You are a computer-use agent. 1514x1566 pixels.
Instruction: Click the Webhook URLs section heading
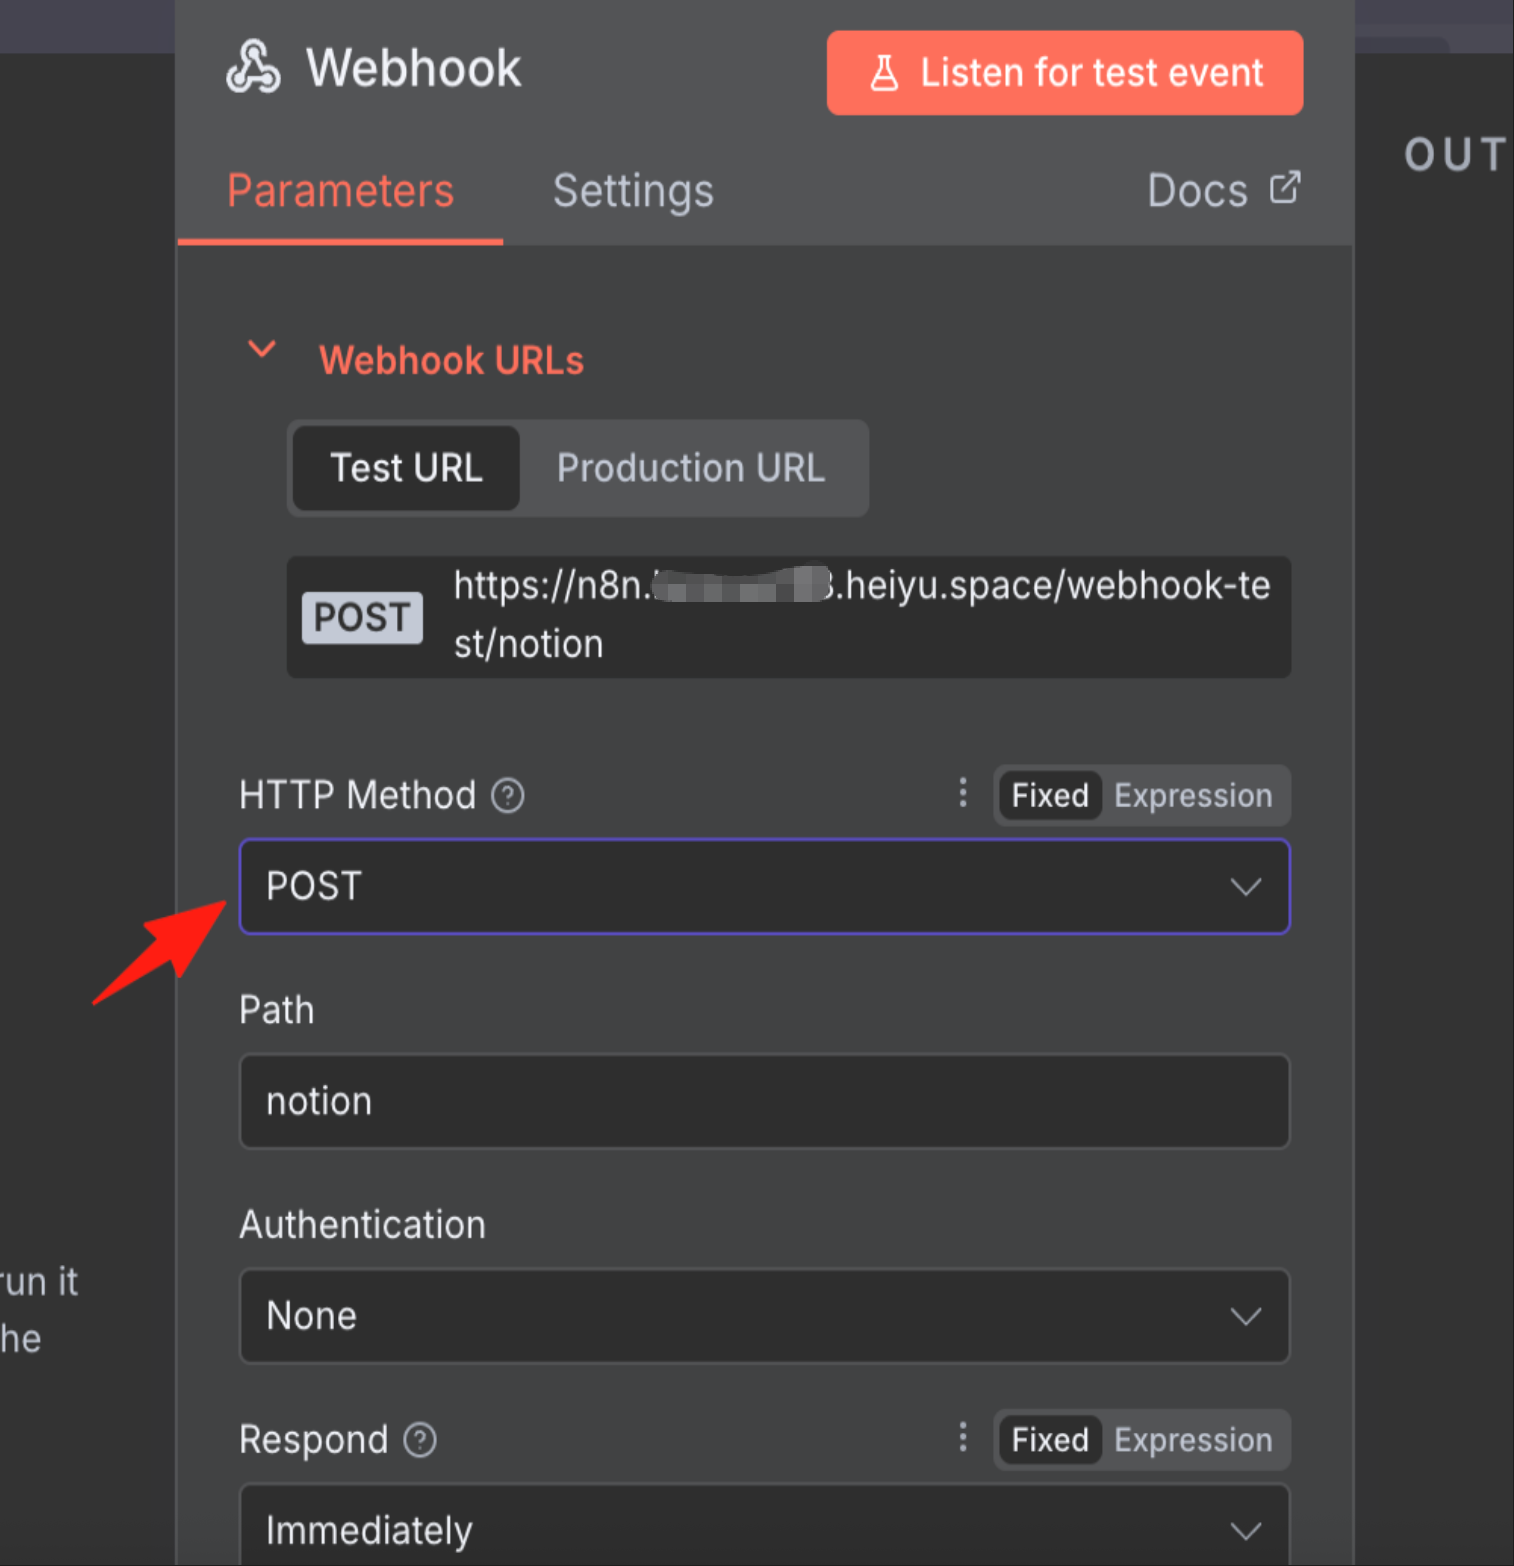tap(451, 360)
